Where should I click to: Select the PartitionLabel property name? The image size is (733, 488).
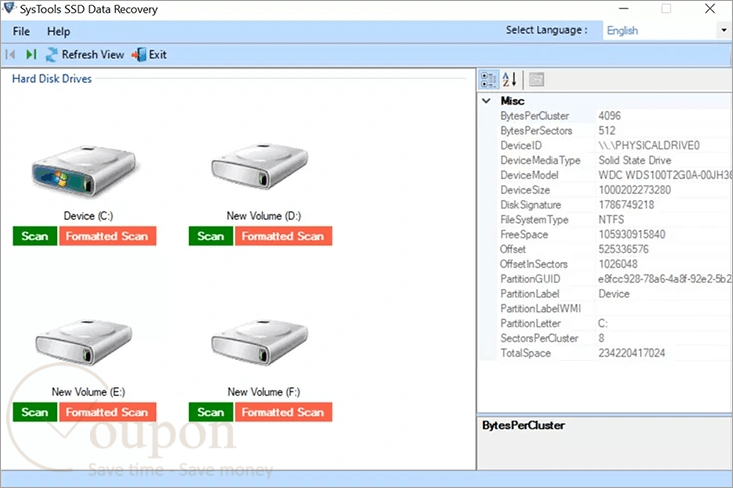[x=530, y=294]
